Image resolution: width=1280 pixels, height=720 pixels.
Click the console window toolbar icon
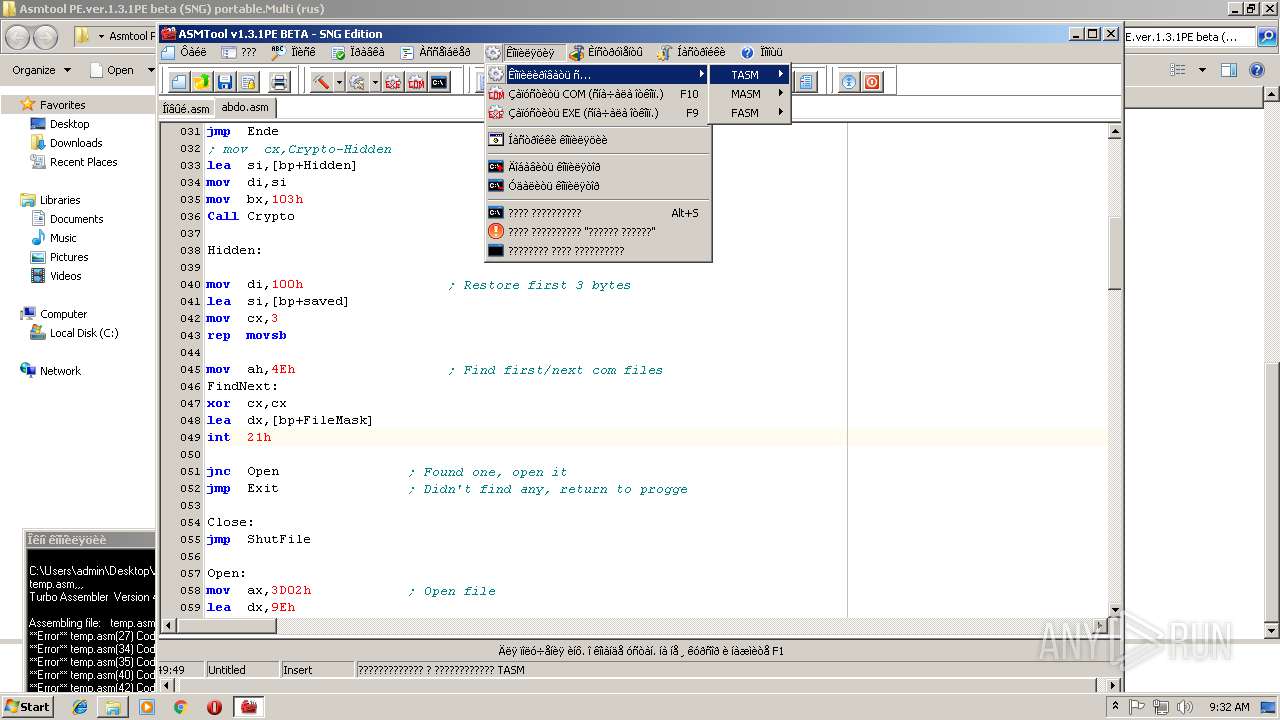click(x=439, y=82)
